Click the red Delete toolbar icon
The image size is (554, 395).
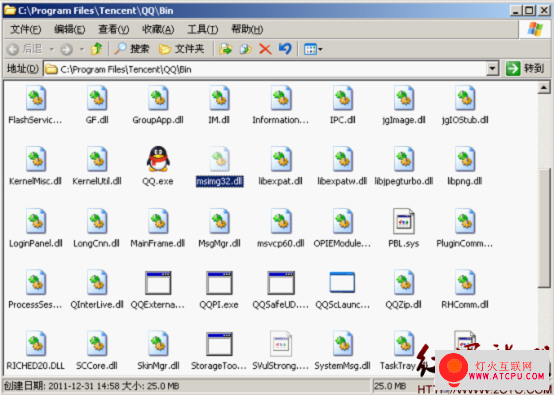pos(265,49)
